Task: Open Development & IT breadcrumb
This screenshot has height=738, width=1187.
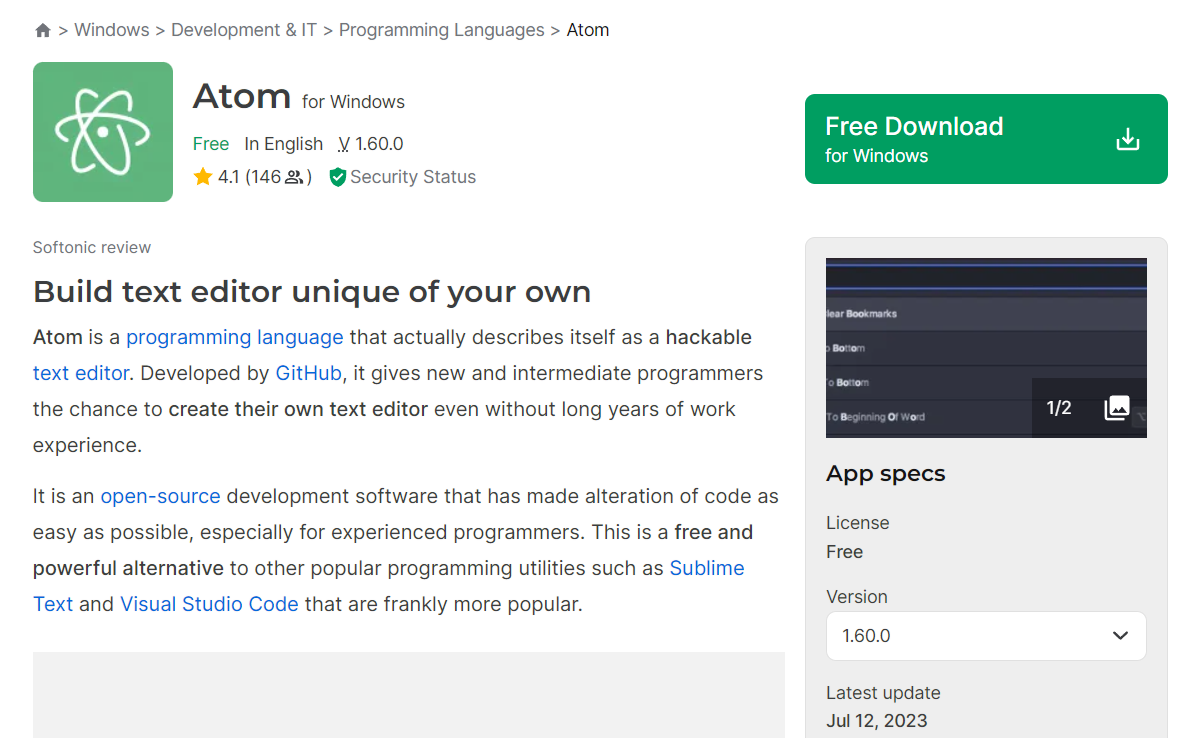Action: [x=244, y=30]
